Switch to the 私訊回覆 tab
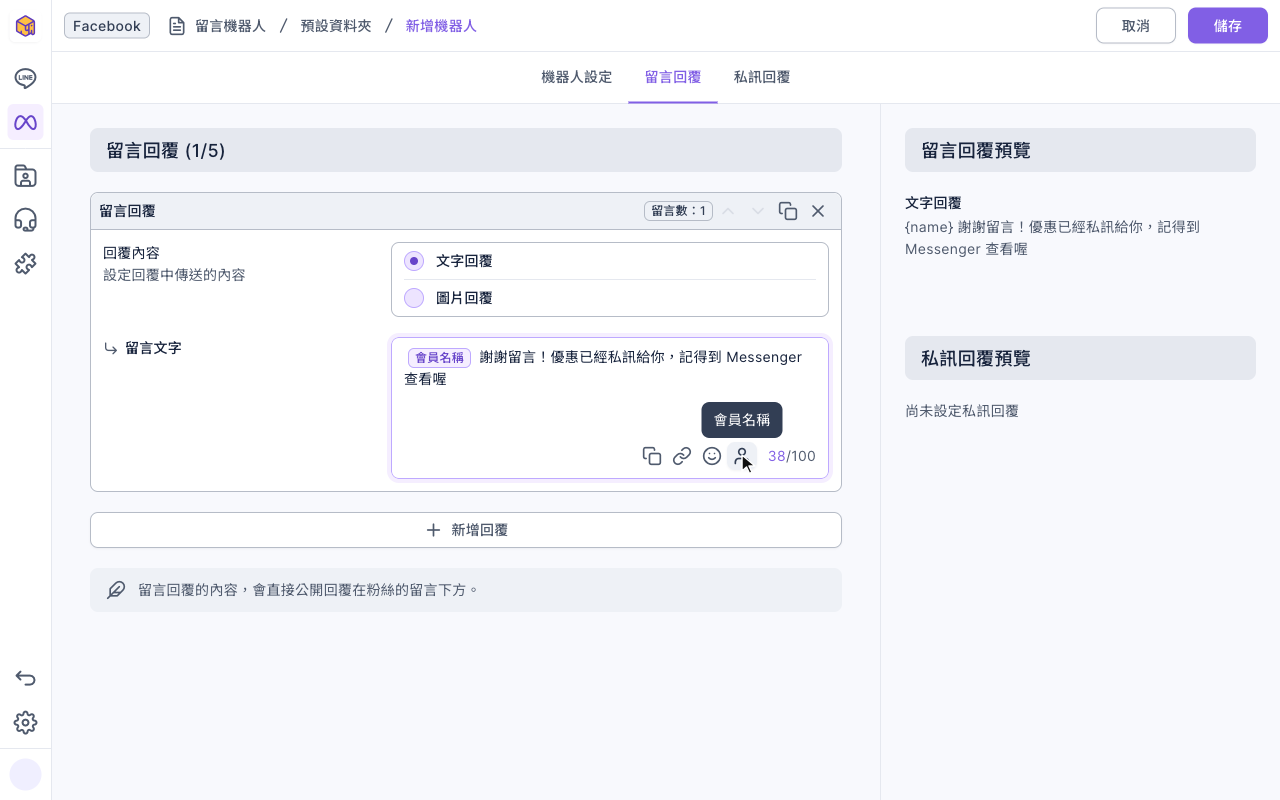 (762, 77)
